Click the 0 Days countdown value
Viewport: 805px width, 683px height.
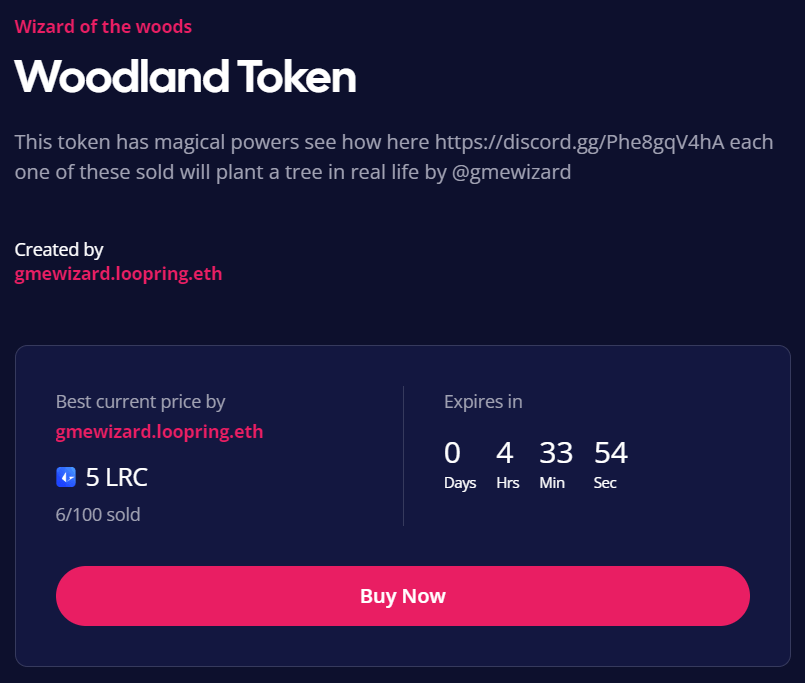[x=453, y=454]
